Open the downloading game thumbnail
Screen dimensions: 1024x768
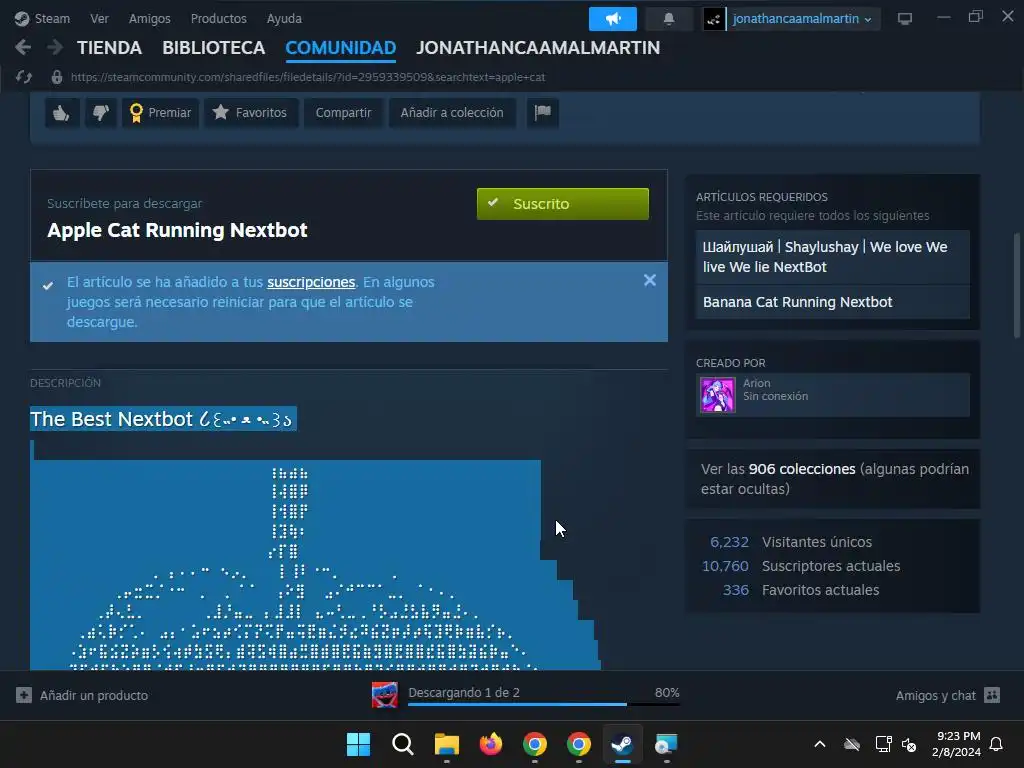[x=385, y=695]
